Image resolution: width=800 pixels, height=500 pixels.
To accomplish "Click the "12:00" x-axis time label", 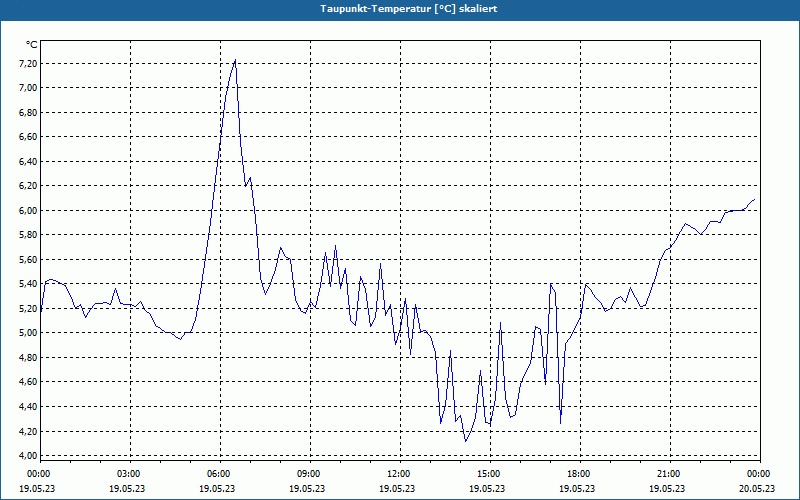I will (397, 474).
